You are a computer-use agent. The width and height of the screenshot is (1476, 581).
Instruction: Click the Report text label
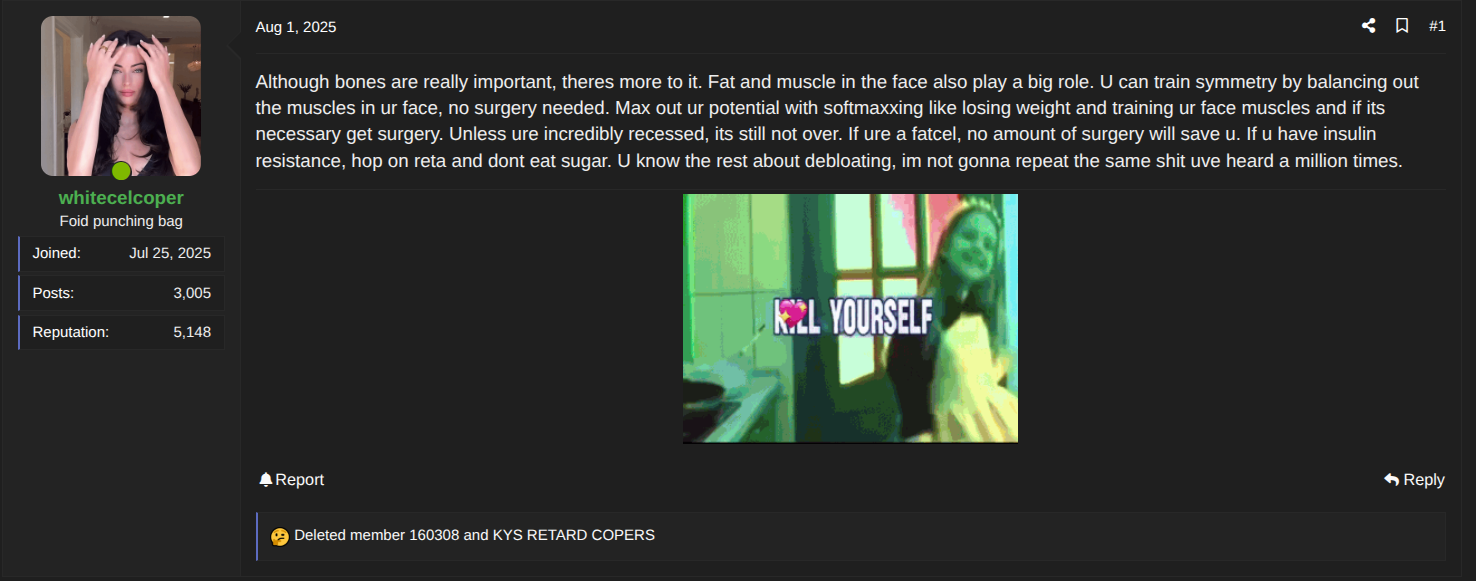coord(300,480)
